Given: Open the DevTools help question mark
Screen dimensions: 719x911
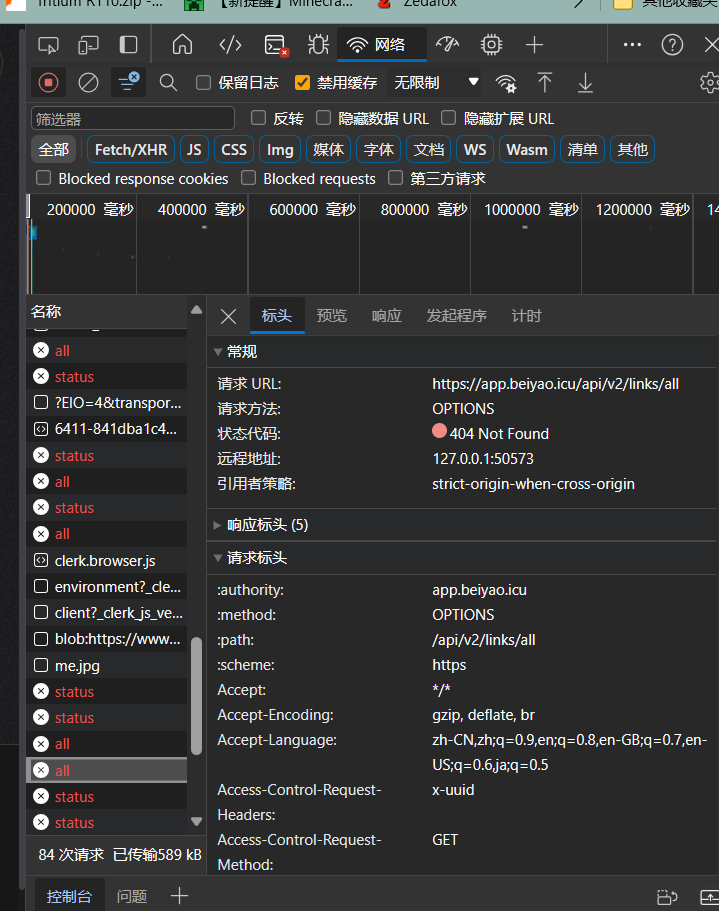Looking at the screenshot, I should [x=672, y=45].
